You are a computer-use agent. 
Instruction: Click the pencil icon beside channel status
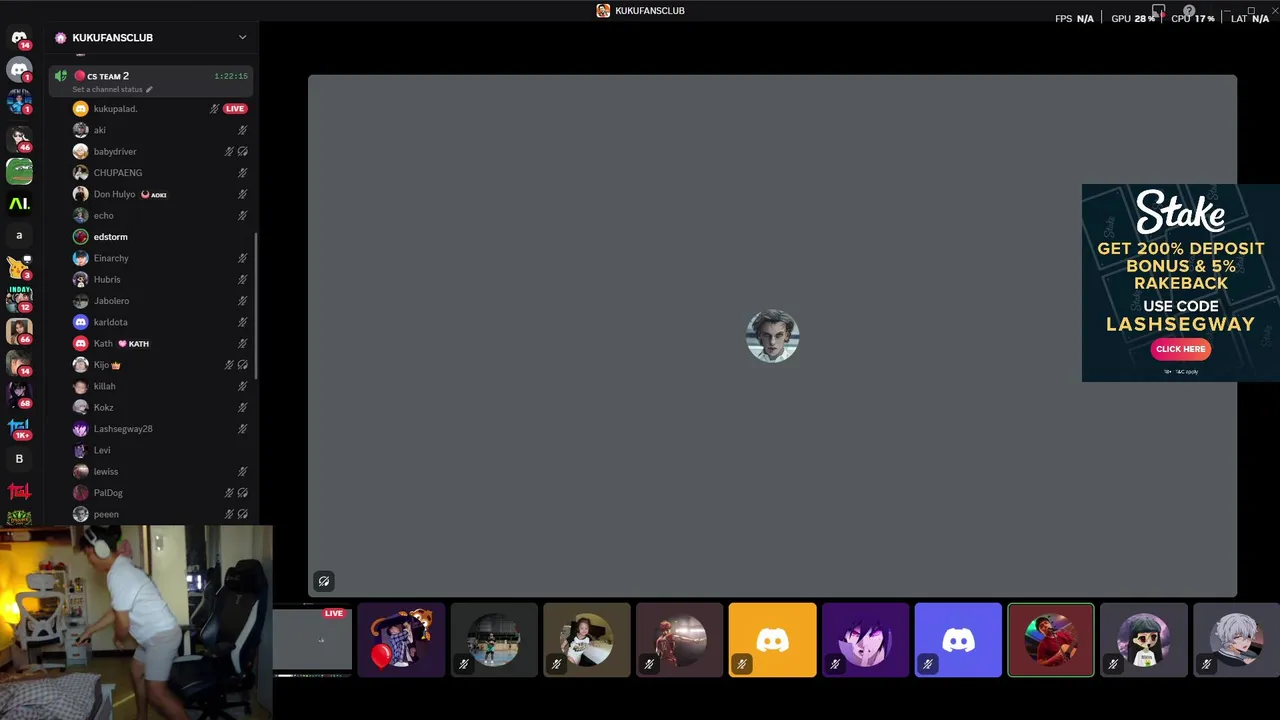click(x=149, y=90)
